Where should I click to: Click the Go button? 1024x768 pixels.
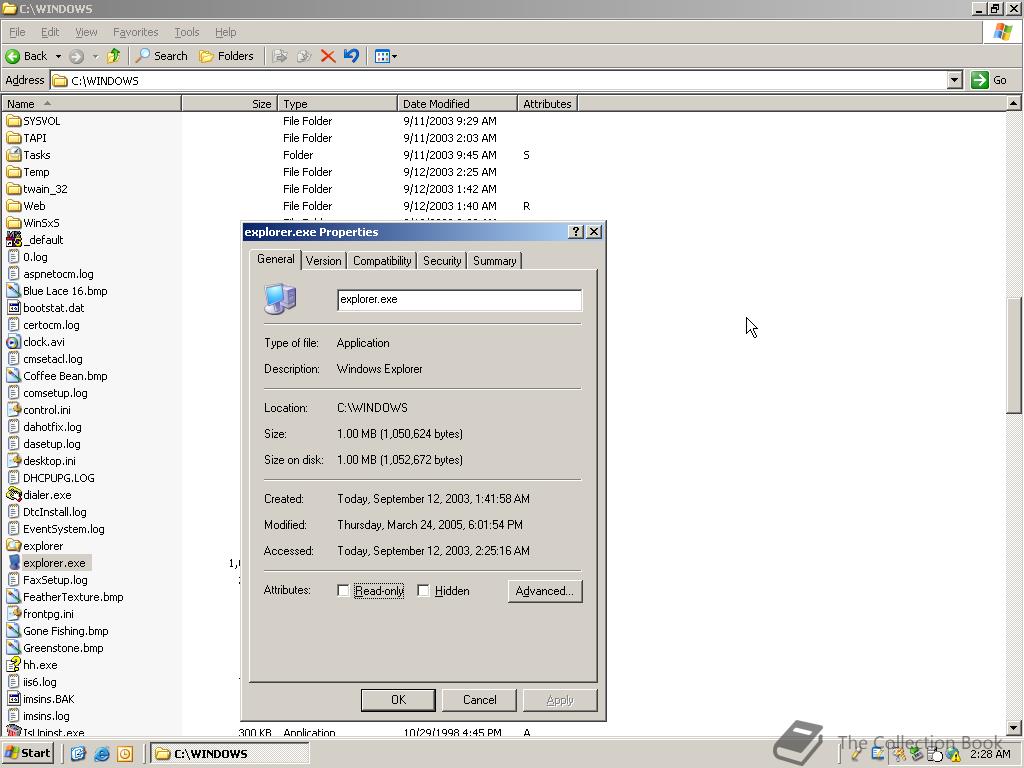pos(989,80)
